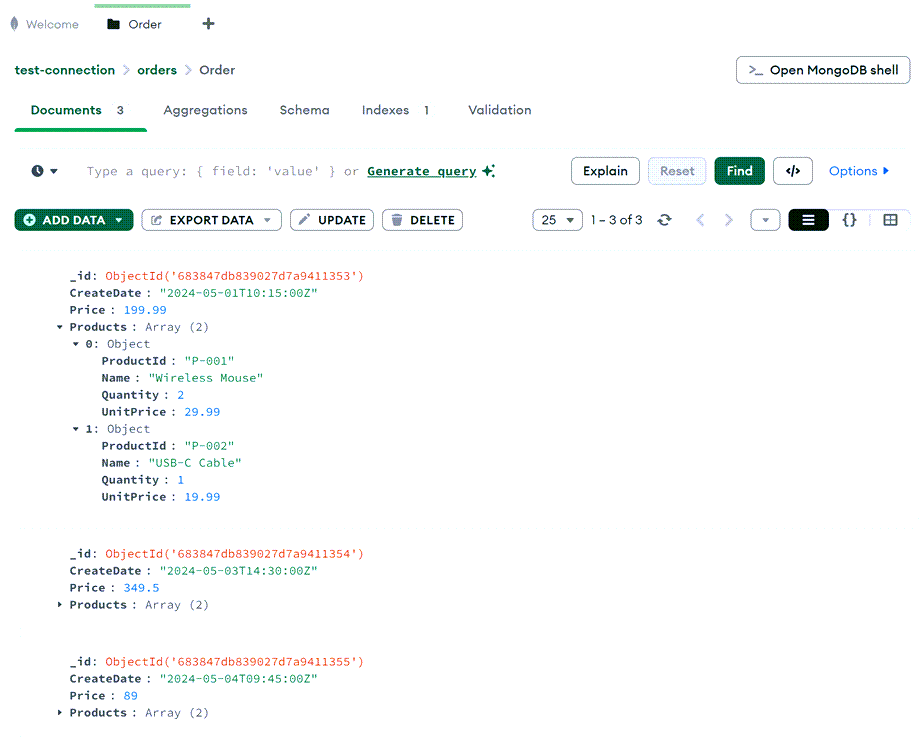Click the MongoDB leaf icon on Welcome tab
This screenshot has height=748, width=923.
(14, 24)
